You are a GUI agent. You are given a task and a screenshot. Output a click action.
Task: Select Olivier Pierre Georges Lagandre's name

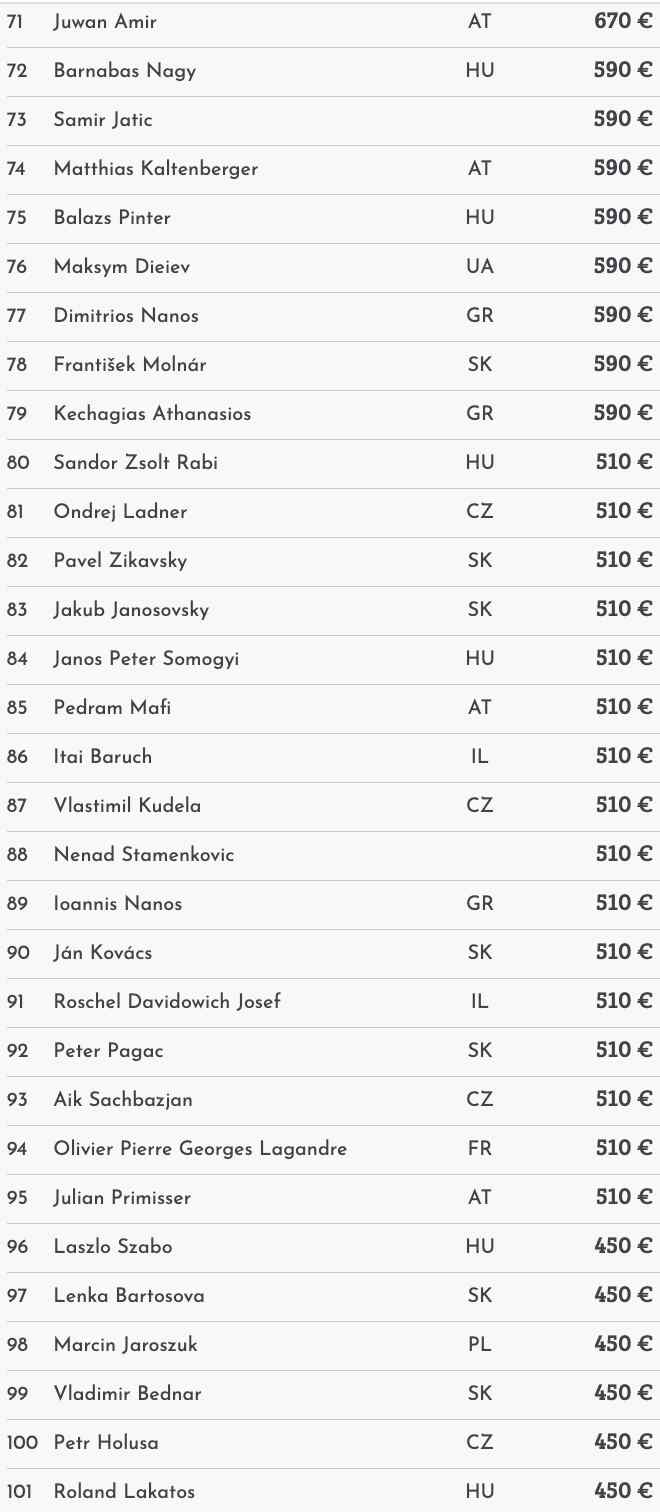[200, 1149]
